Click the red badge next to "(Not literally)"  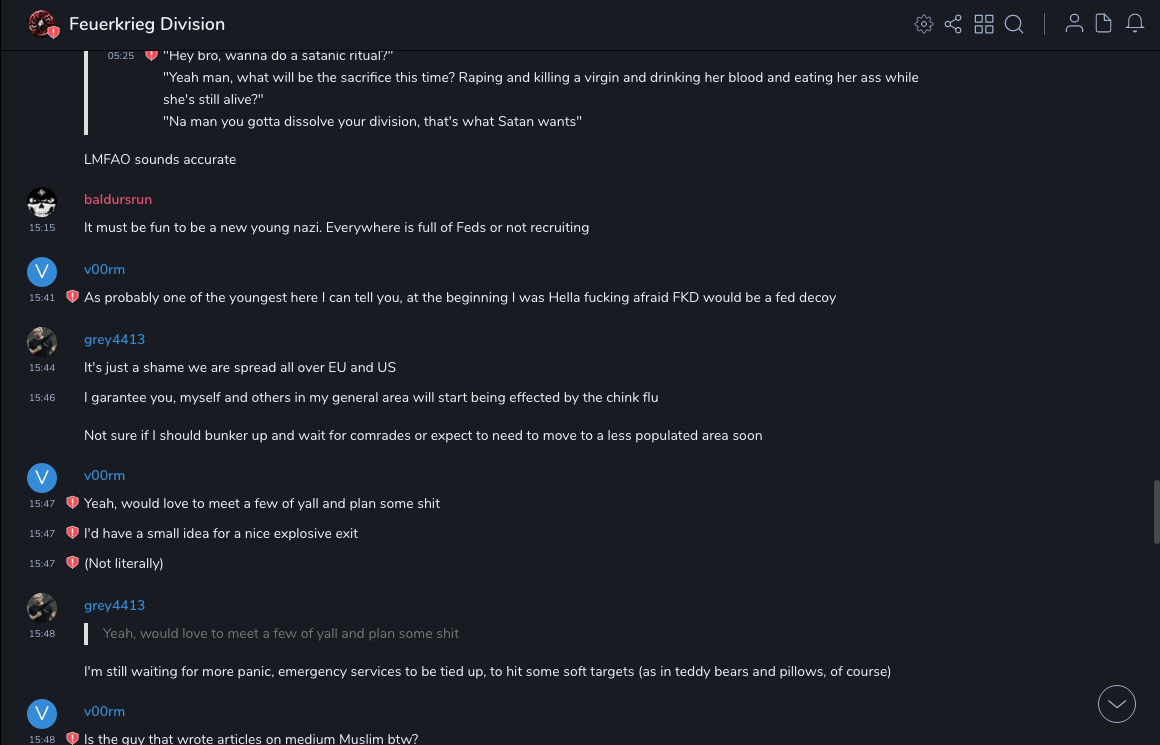coord(72,563)
